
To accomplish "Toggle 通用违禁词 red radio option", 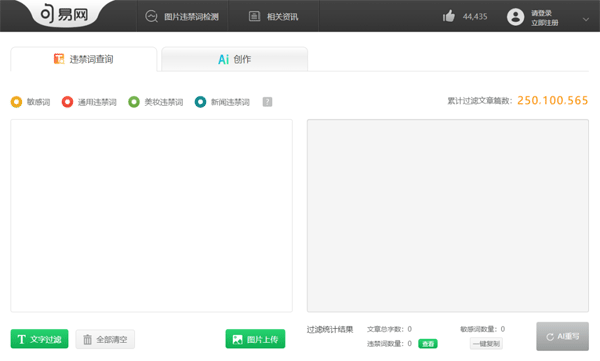I will (x=67, y=102).
